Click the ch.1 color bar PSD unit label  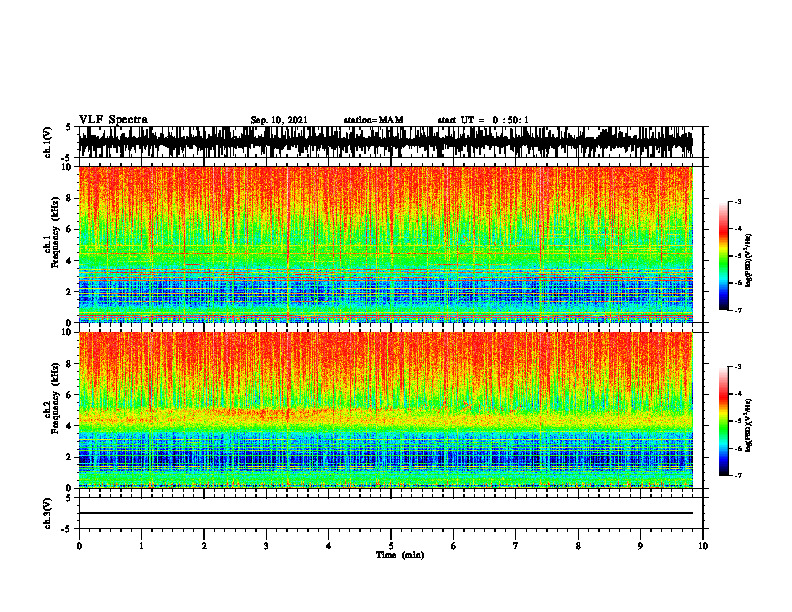pos(749,261)
